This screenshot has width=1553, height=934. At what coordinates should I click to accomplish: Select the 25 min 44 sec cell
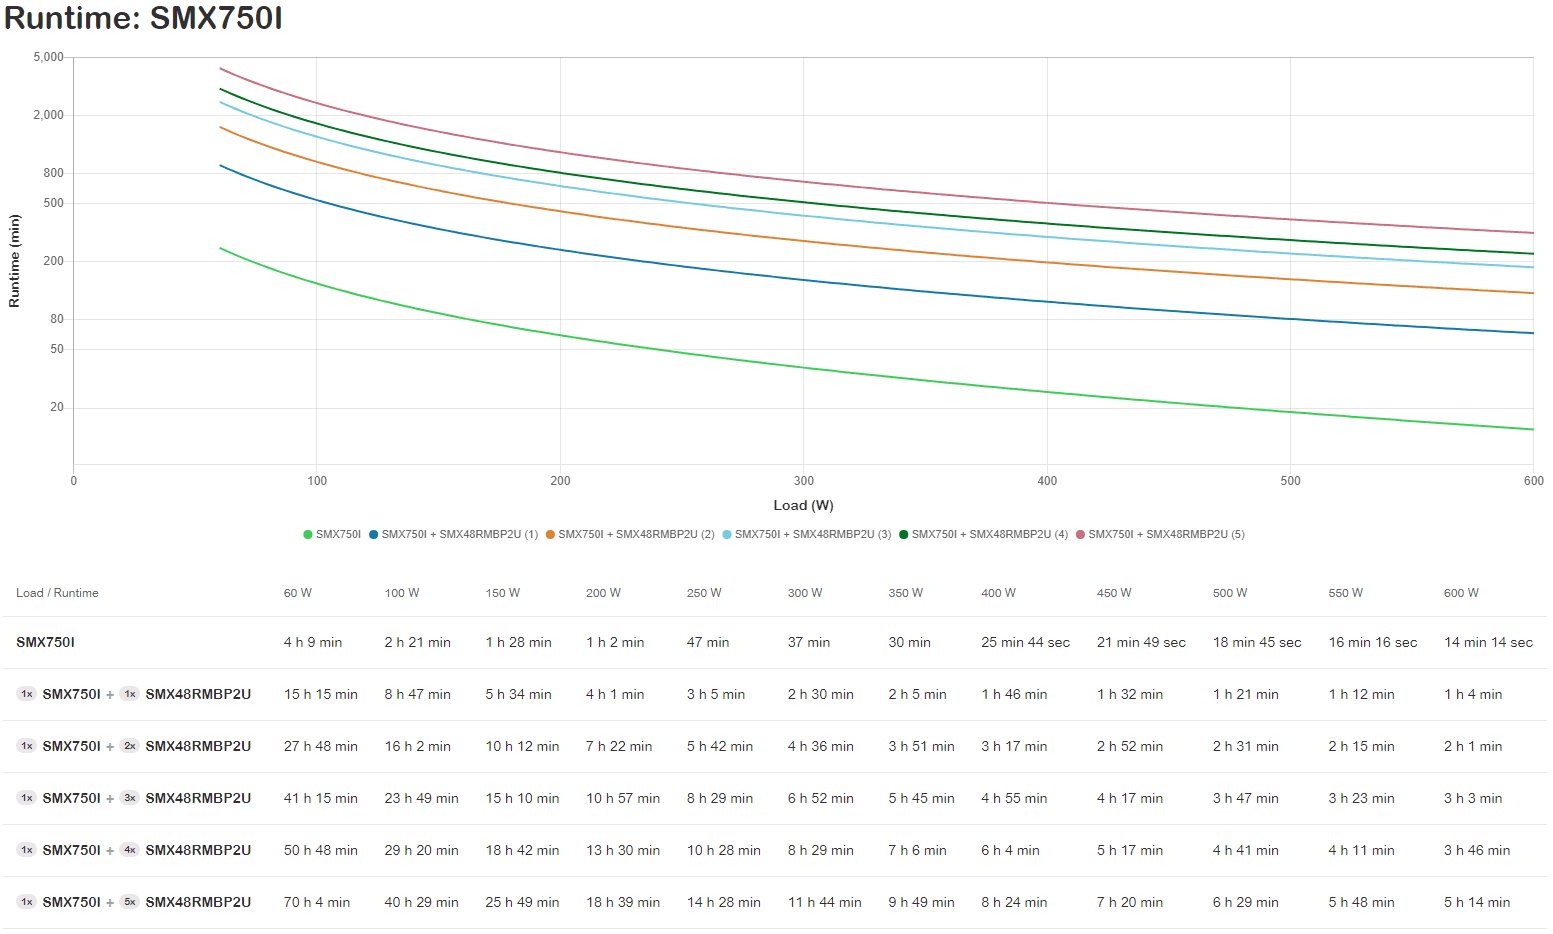pos(1026,642)
